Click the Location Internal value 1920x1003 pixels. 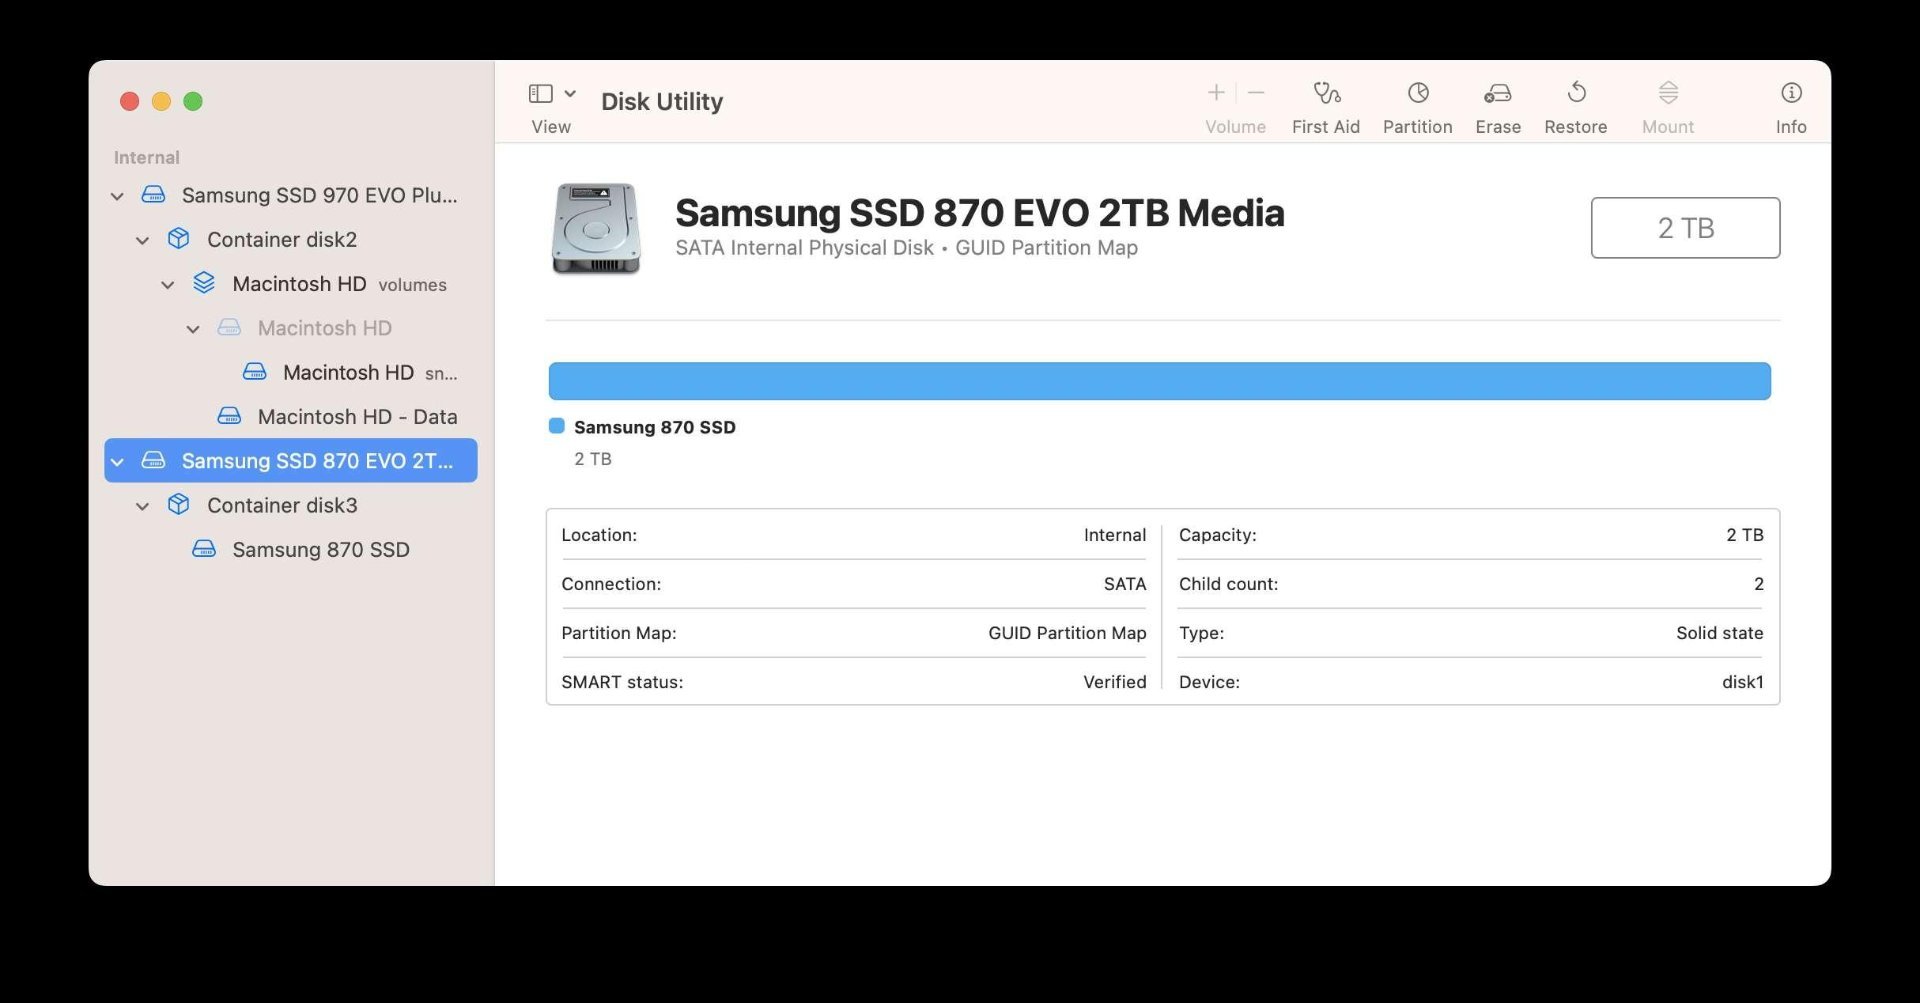[1114, 535]
